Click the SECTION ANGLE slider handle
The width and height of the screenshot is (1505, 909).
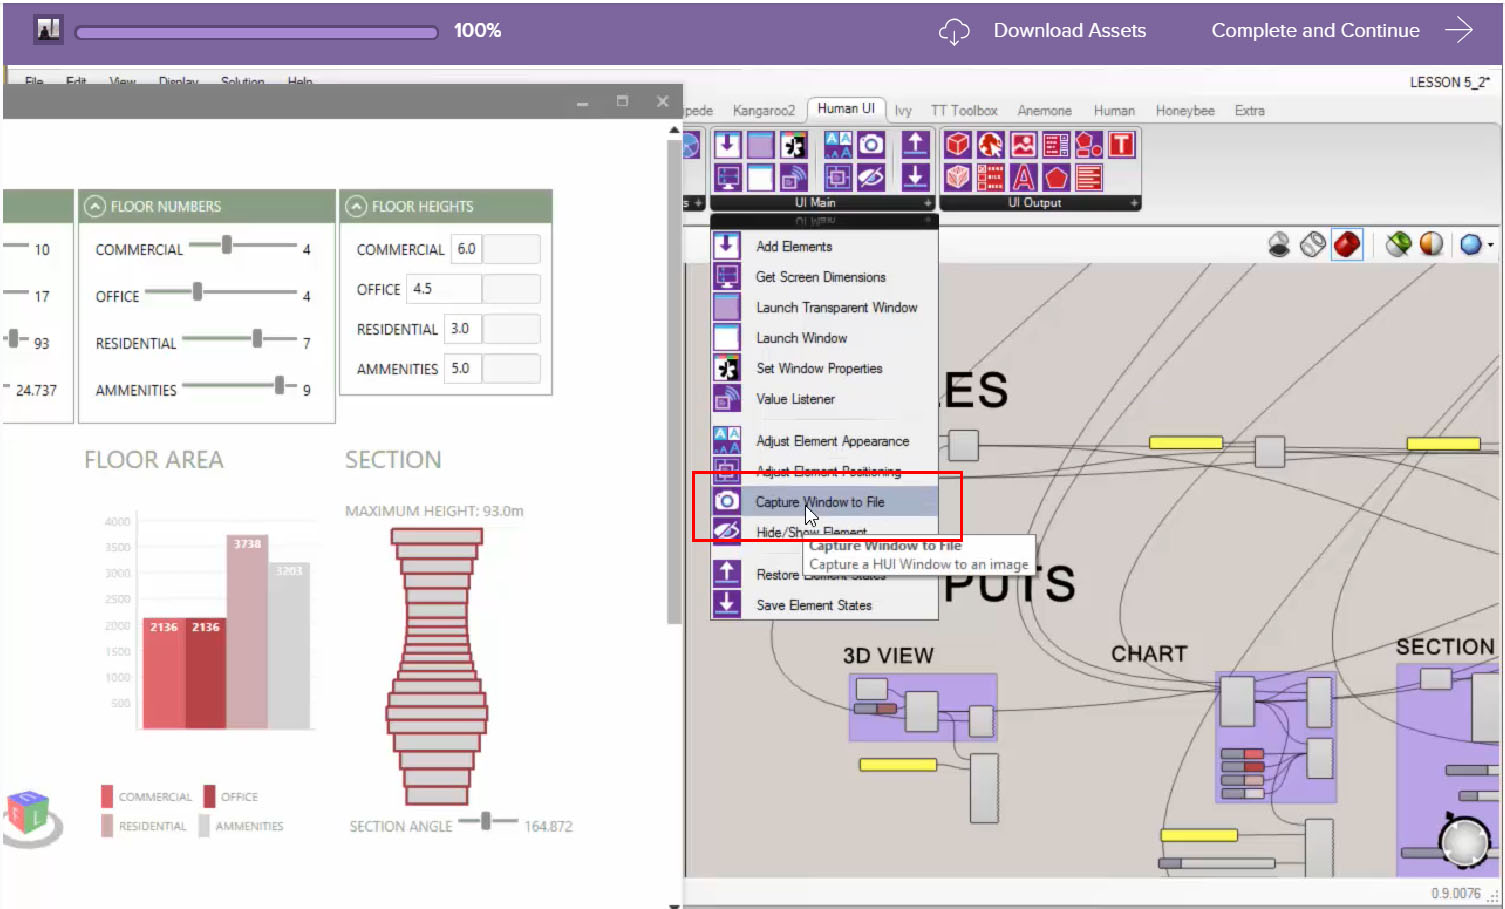(485, 821)
